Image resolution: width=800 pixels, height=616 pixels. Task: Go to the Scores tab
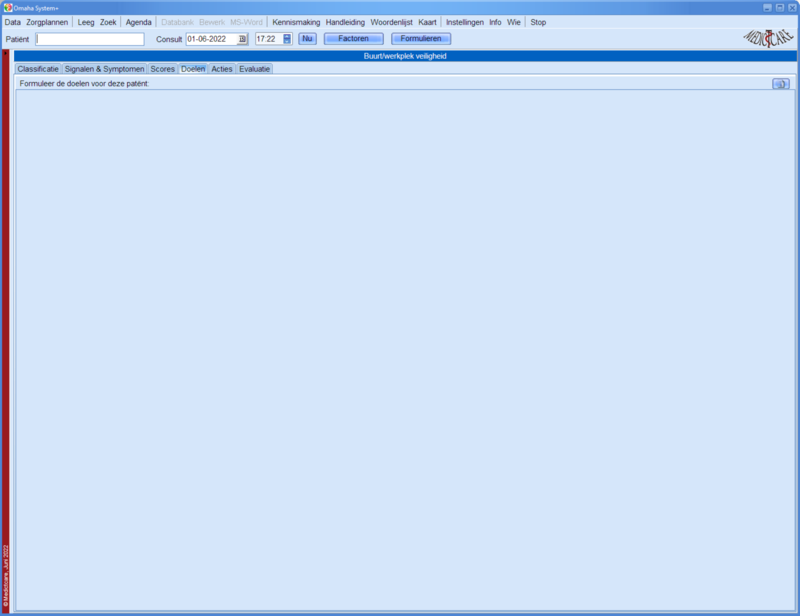point(162,69)
